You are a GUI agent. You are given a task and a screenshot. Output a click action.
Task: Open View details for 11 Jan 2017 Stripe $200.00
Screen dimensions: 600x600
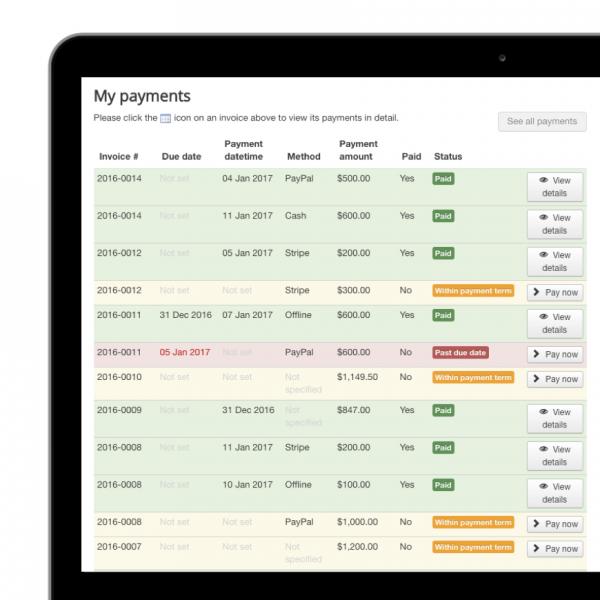point(555,456)
